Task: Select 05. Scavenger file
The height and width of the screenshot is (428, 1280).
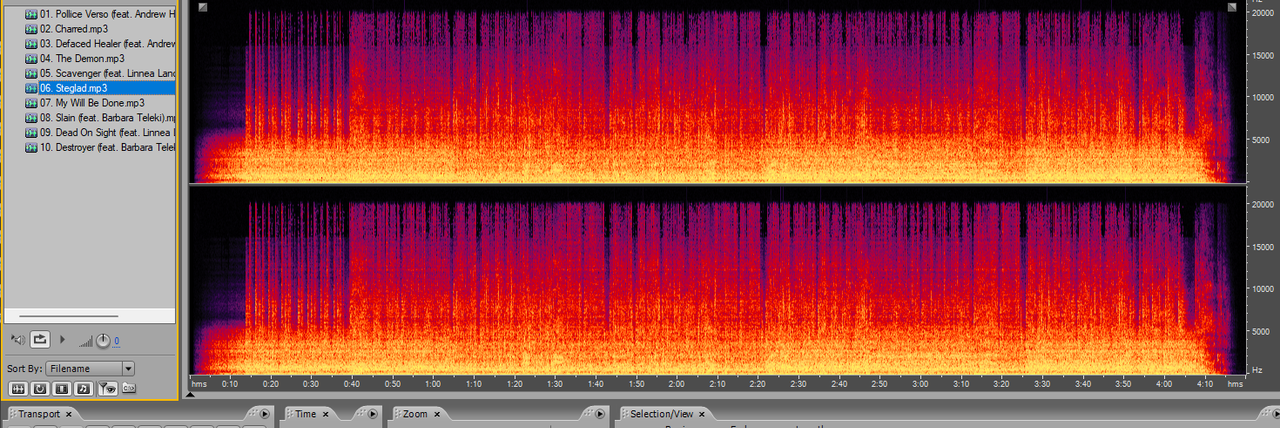Action: tap(107, 73)
